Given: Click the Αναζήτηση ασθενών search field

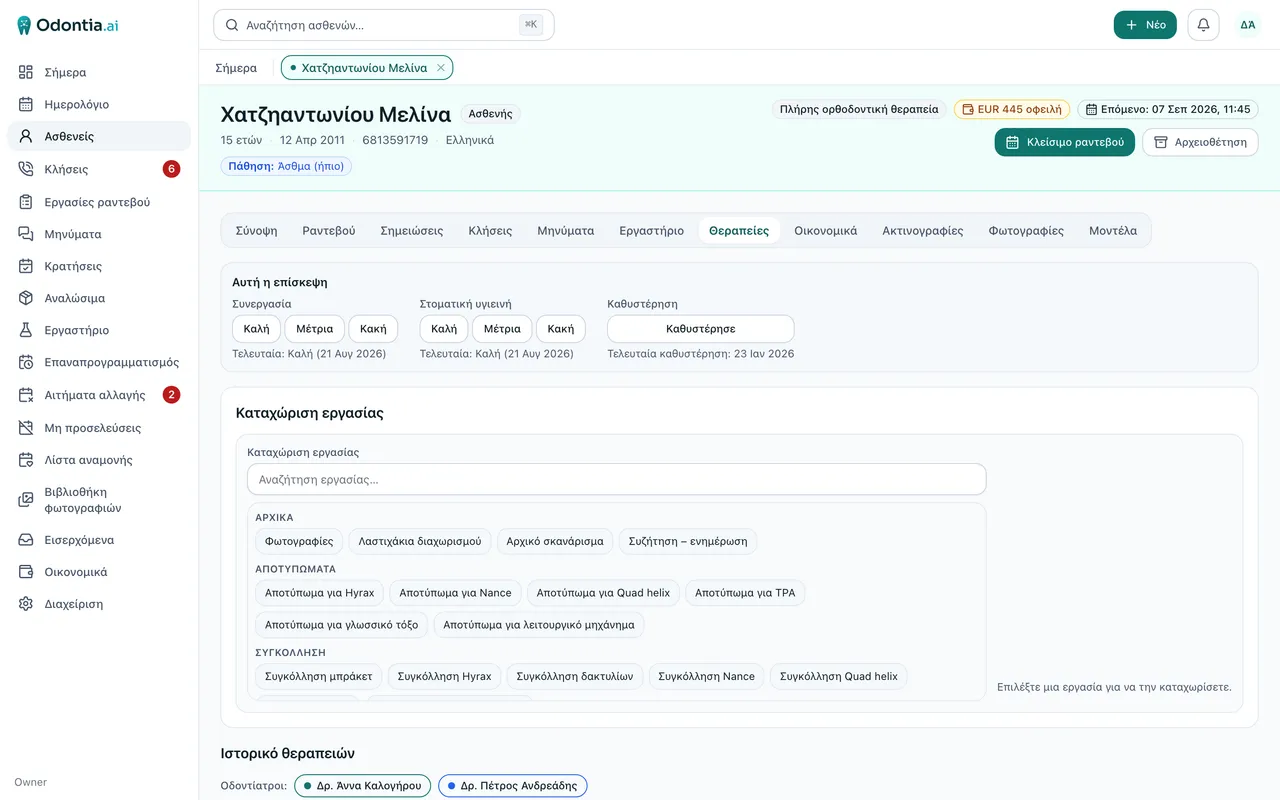Looking at the screenshot, I should click(x=384, y=25).
